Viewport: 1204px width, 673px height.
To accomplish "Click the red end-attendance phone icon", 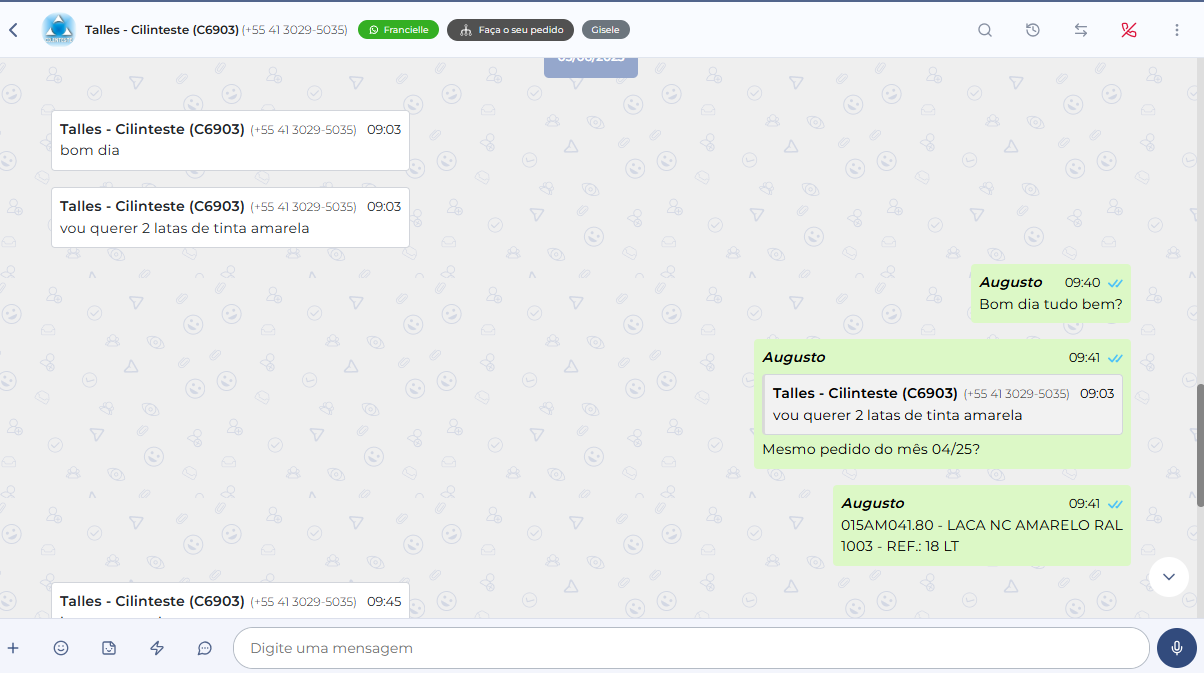I will pos(1129,30).
